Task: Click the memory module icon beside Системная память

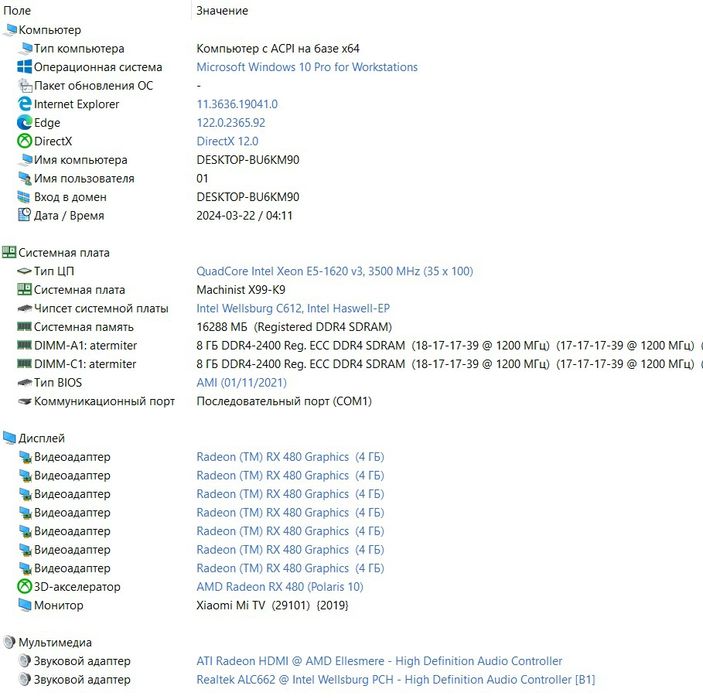Action: pyautogui.click(x=24, y=326)
